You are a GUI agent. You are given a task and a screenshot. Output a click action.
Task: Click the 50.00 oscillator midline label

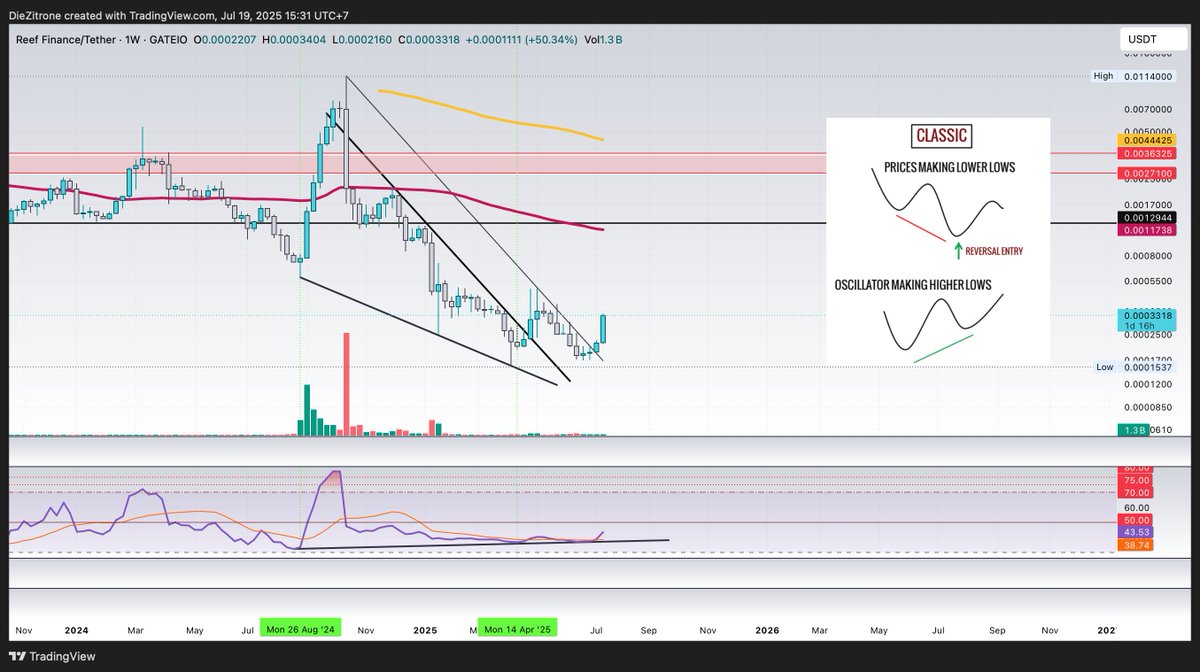pyautogui.click(x=1137, y=521)
